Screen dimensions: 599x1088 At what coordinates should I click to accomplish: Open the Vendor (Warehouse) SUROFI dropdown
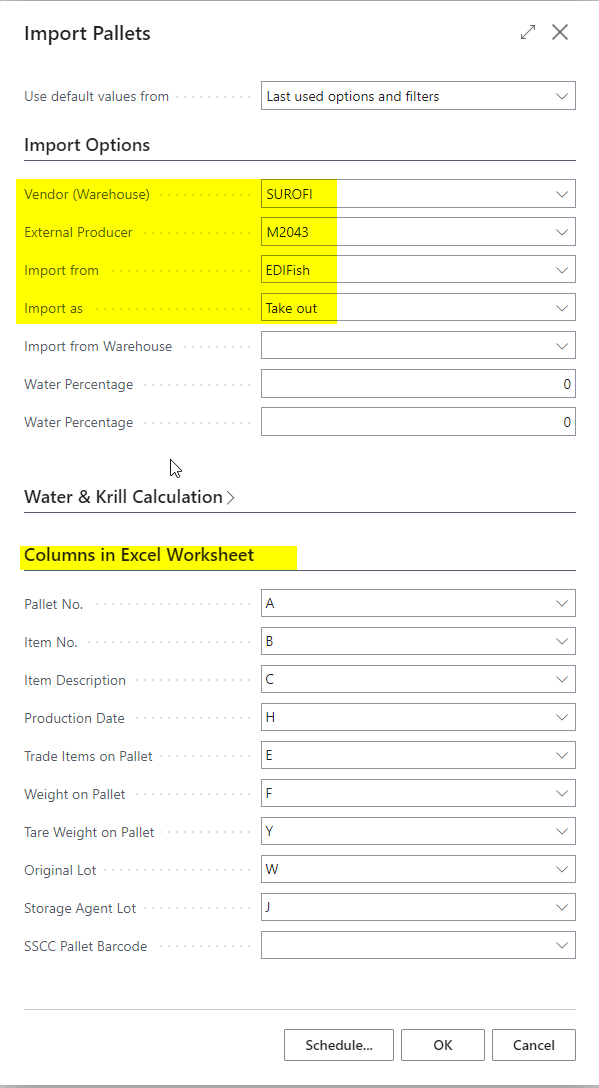pyautogui.click(x=419, y=194)
